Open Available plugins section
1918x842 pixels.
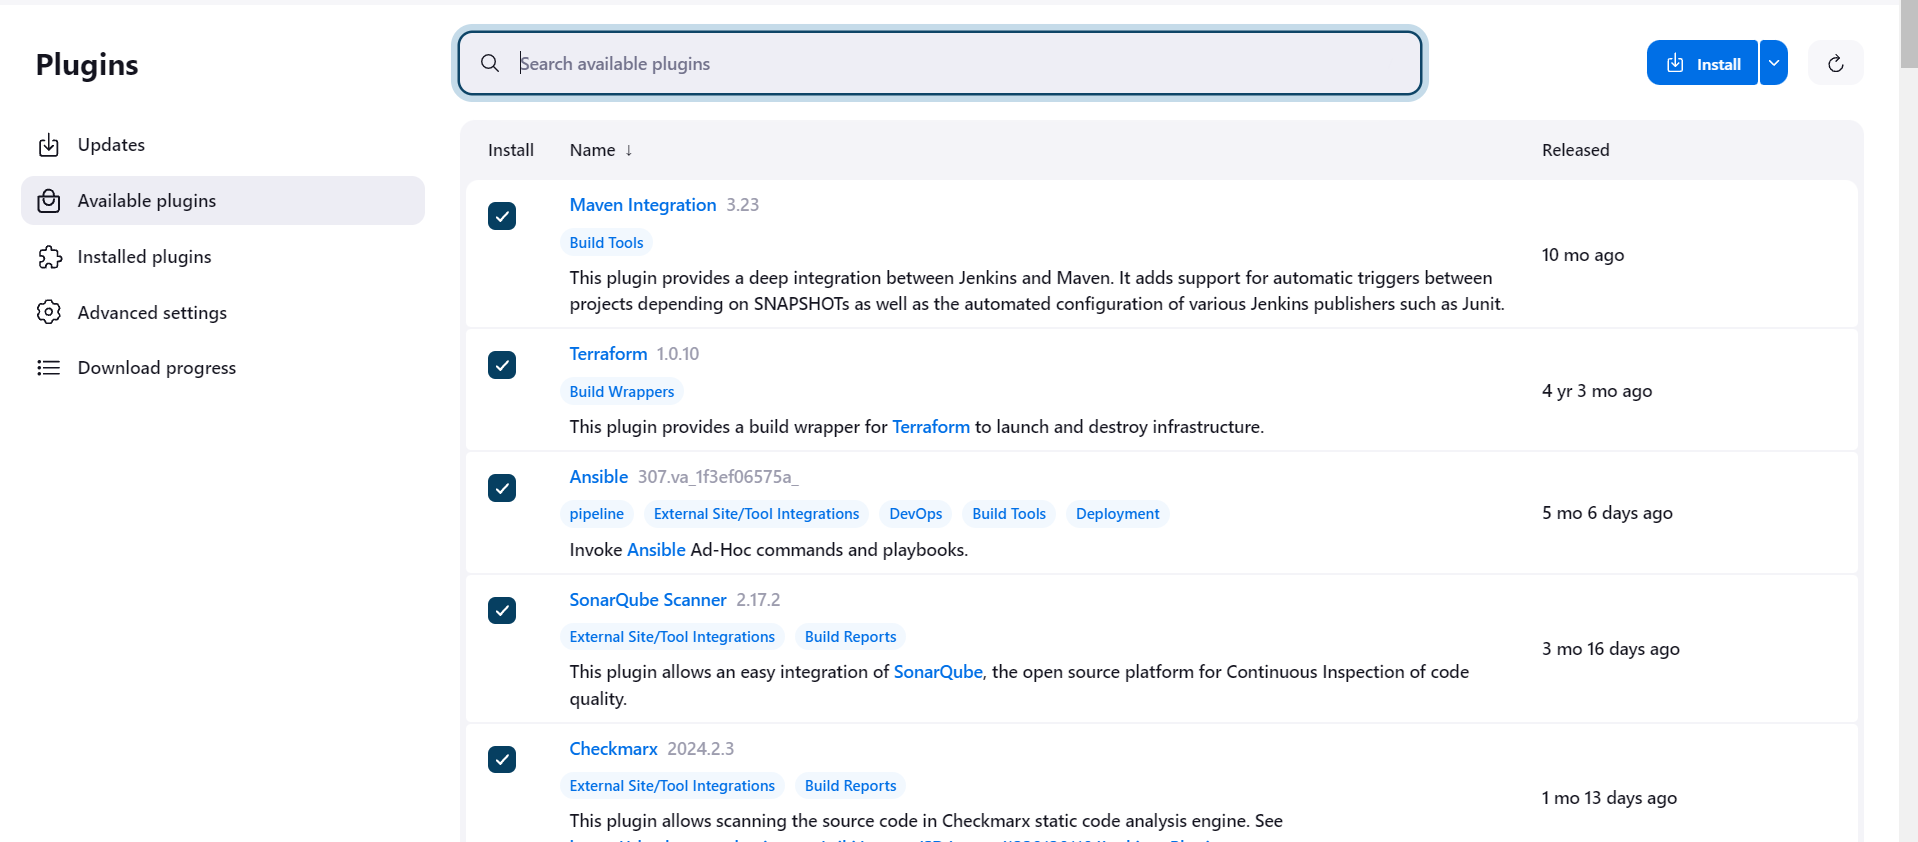tap(223, 201)
